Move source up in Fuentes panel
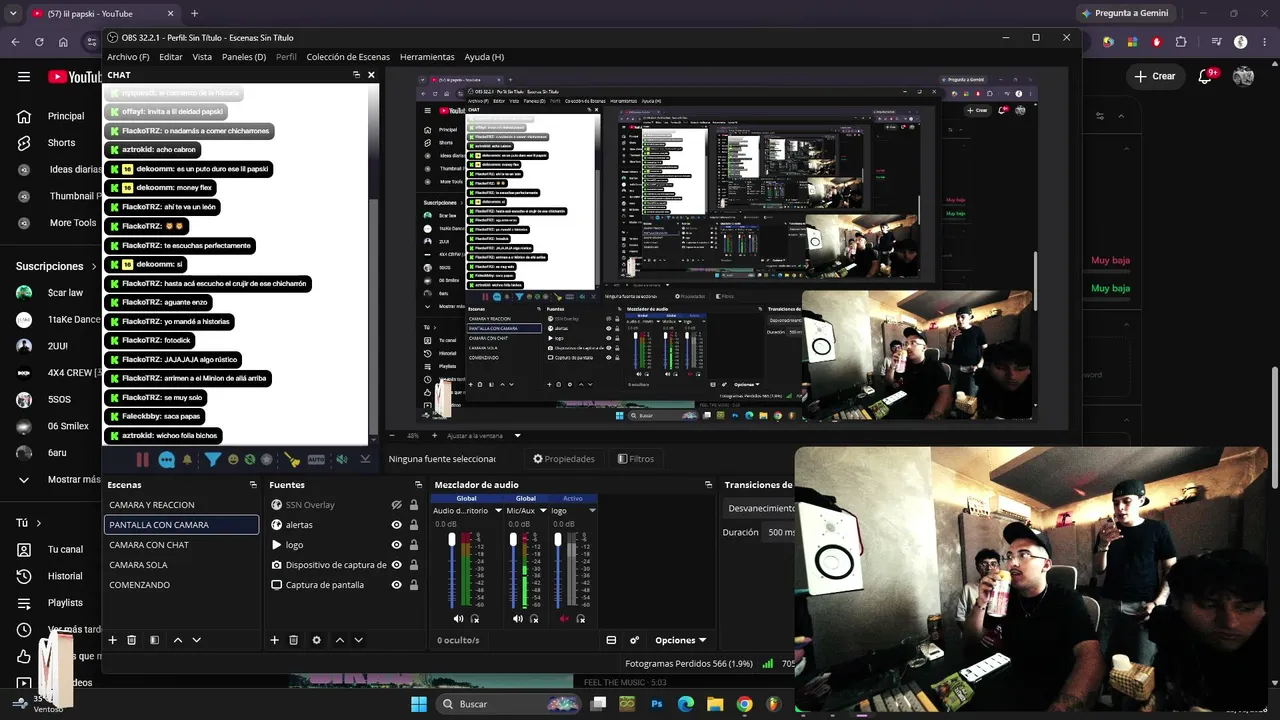The width and height of the screenshot is (1280, 720). 340,640
